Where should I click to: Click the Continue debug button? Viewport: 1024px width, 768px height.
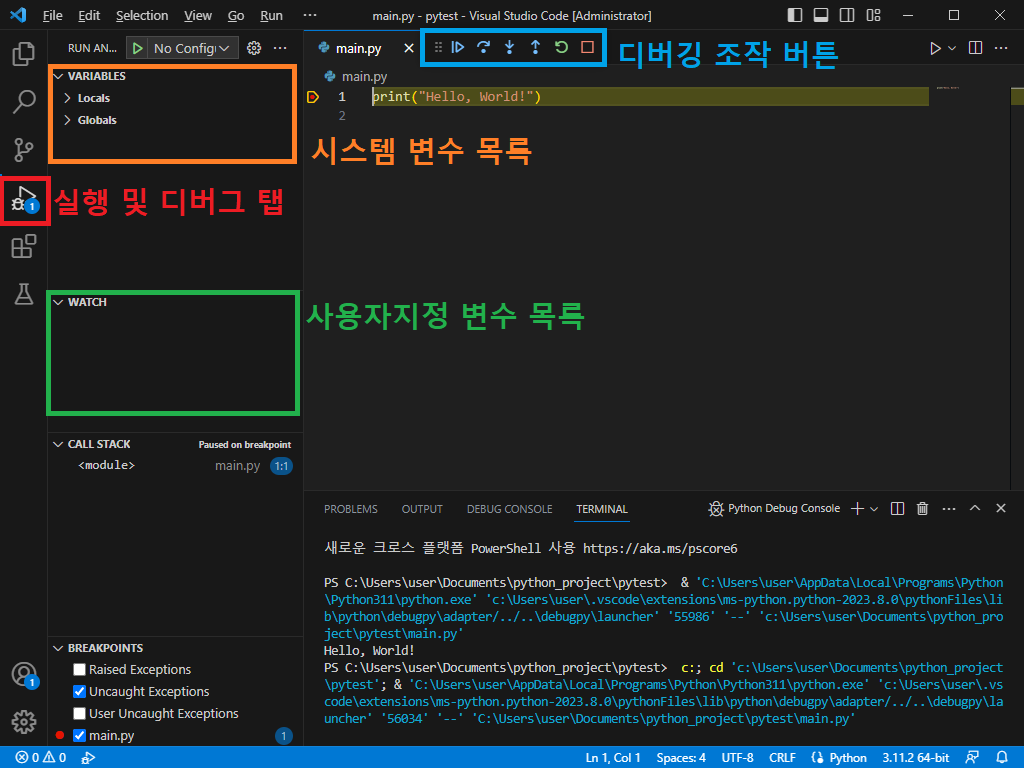pyautogui.click(x=458, y=47)
